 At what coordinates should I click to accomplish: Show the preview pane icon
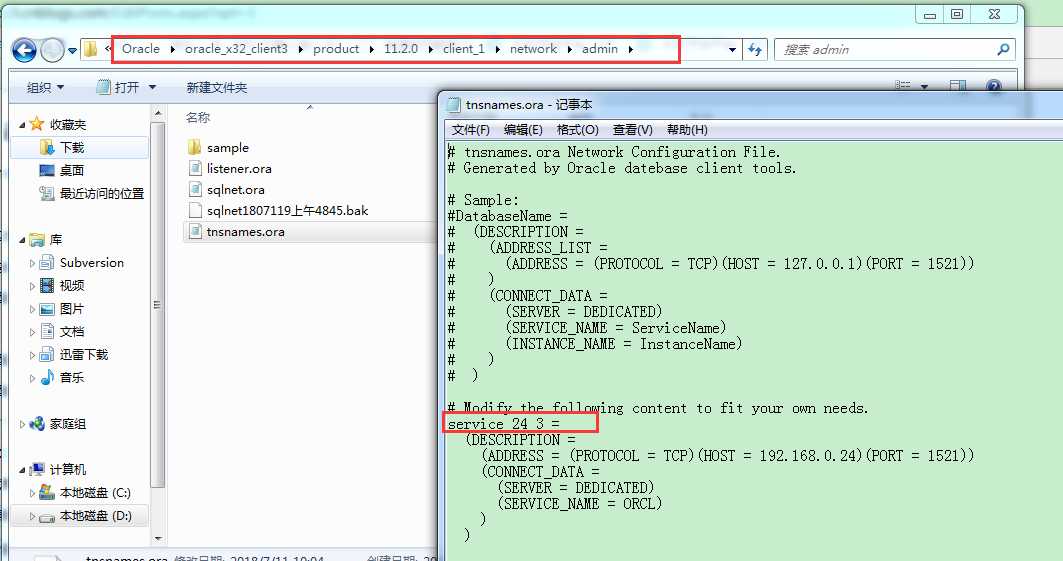click(x=958, y=86)
